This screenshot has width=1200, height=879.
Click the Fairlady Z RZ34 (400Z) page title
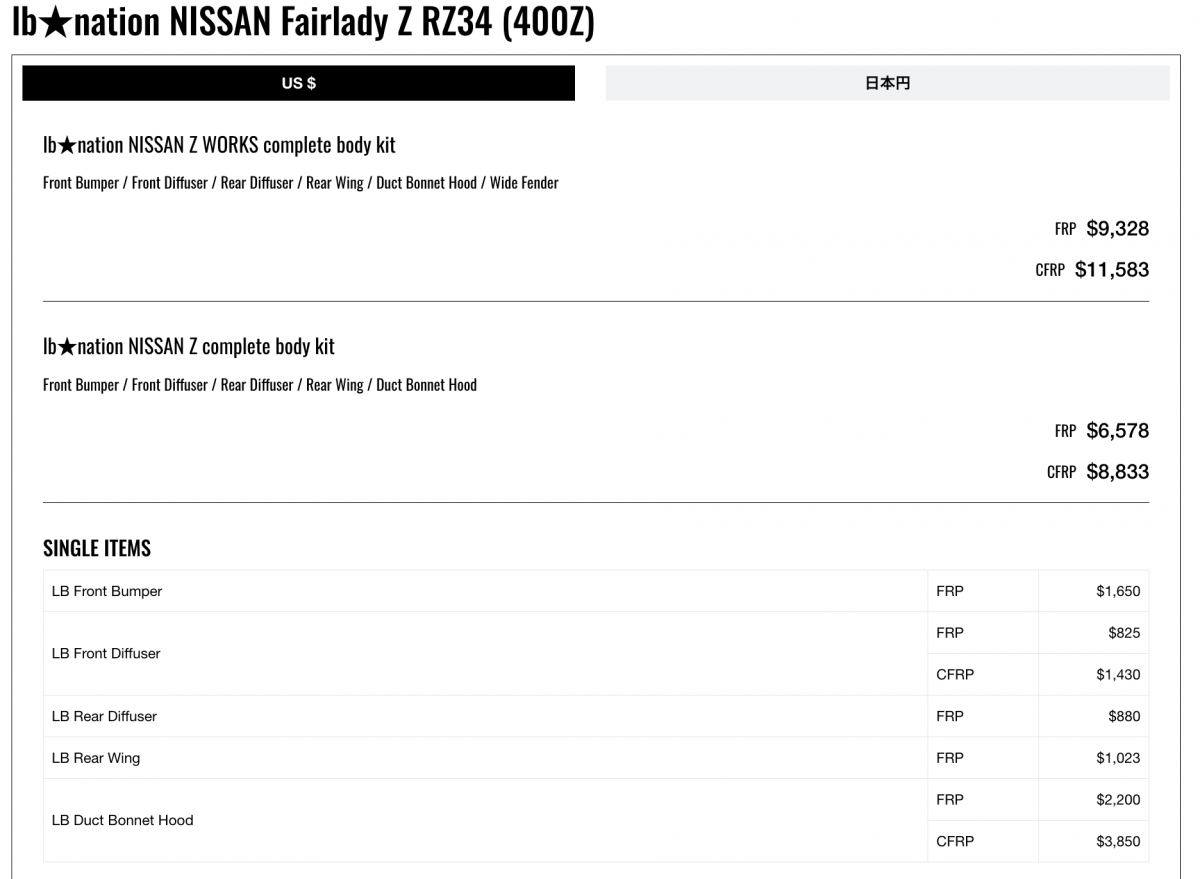[303, 22]
